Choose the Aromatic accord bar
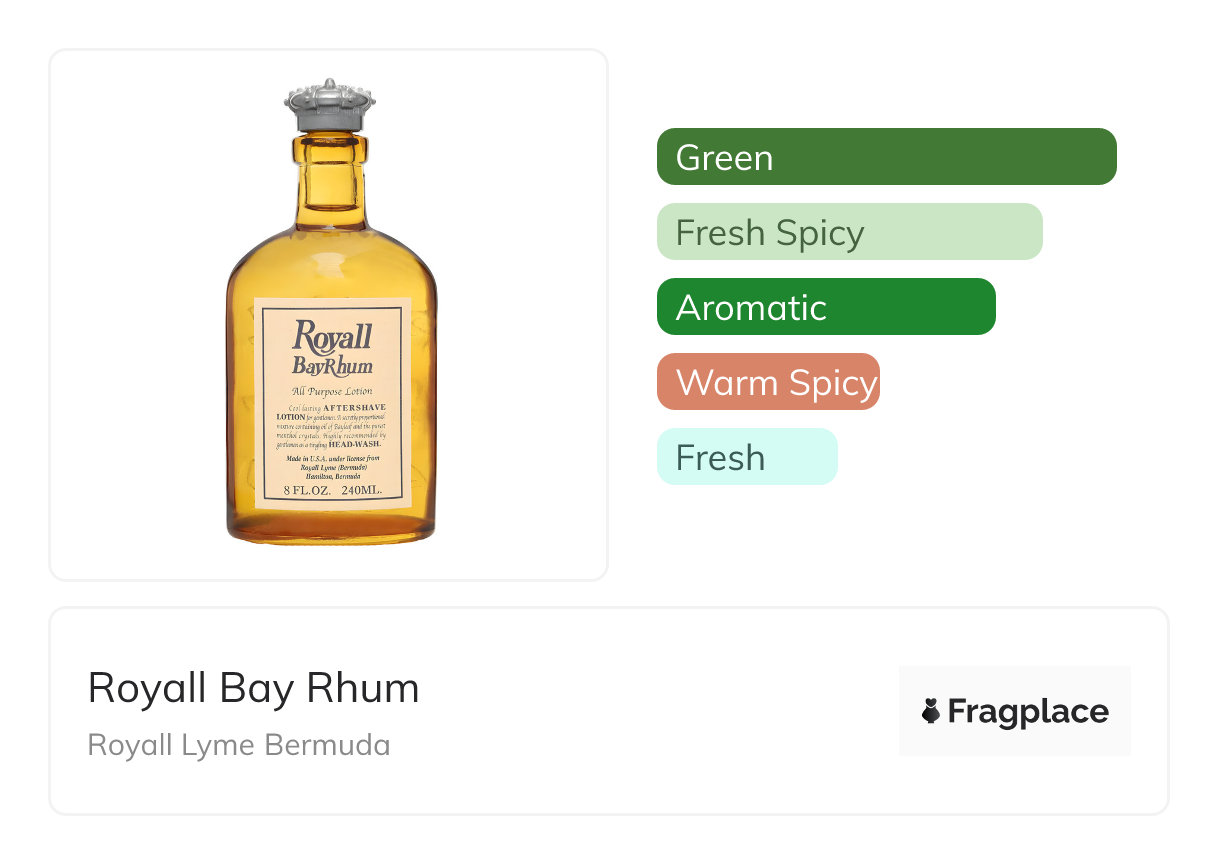Screen dimensions: 1218x864 pyautogui.click(x=826, y=307)
